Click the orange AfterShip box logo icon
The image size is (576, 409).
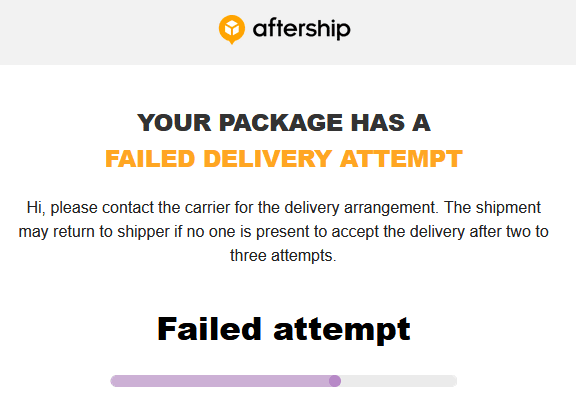tap(232, 29)
